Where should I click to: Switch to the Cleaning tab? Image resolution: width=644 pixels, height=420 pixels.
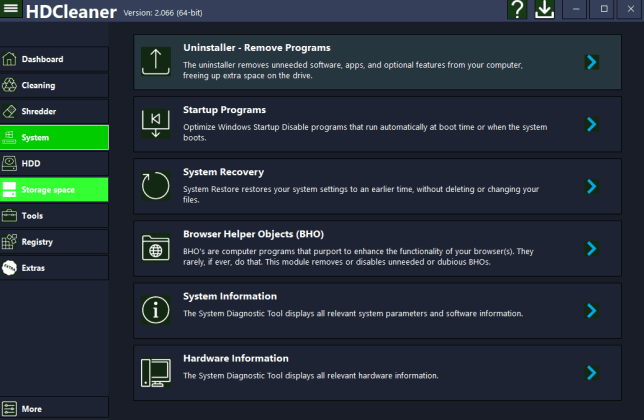[54, 85]
